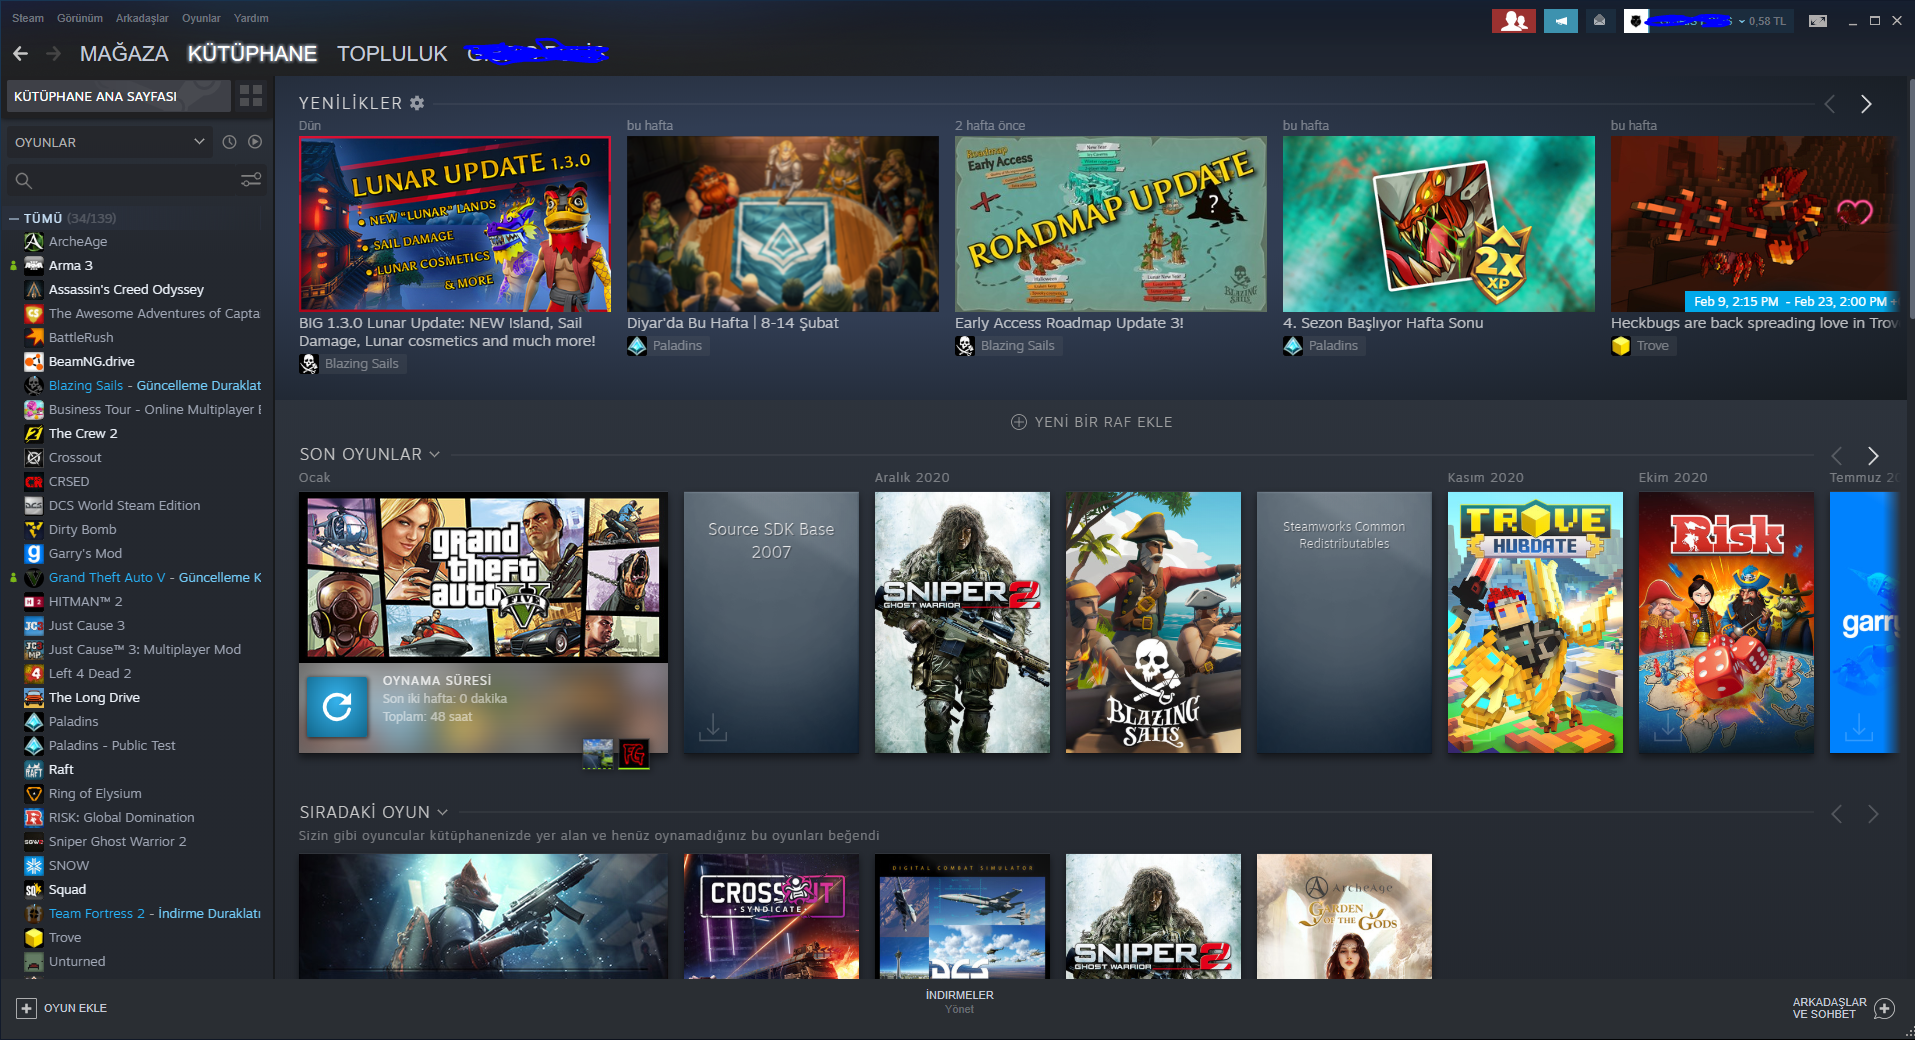Click Yeni Bir Raf Ekle link
This screenshot has width=1915, height=1040.
[x=1103, y=422]
